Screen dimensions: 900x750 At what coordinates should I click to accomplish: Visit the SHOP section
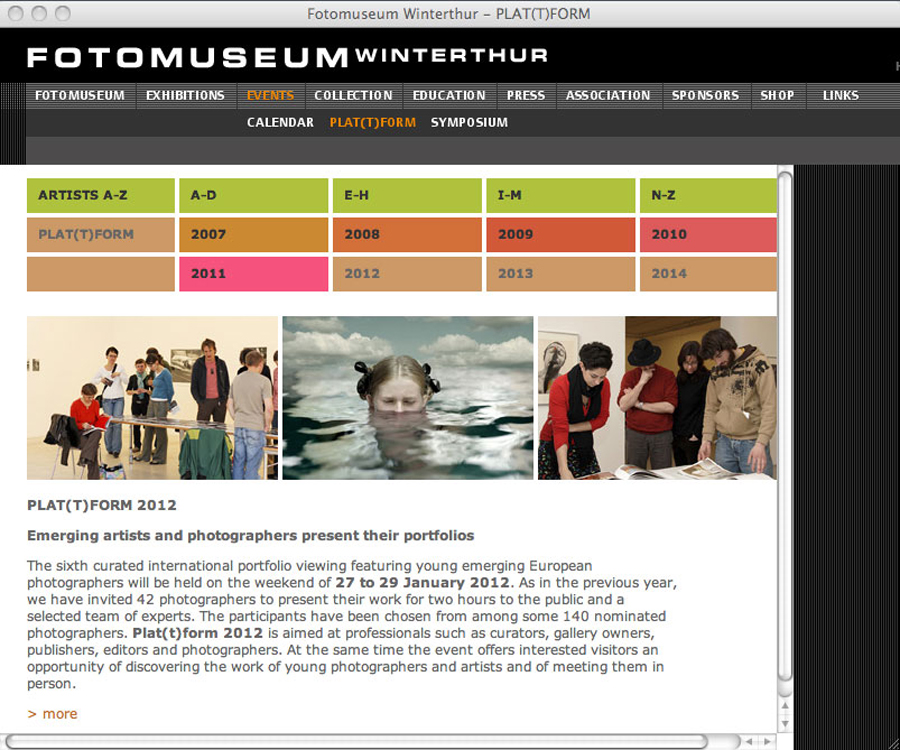coord(777,95)
